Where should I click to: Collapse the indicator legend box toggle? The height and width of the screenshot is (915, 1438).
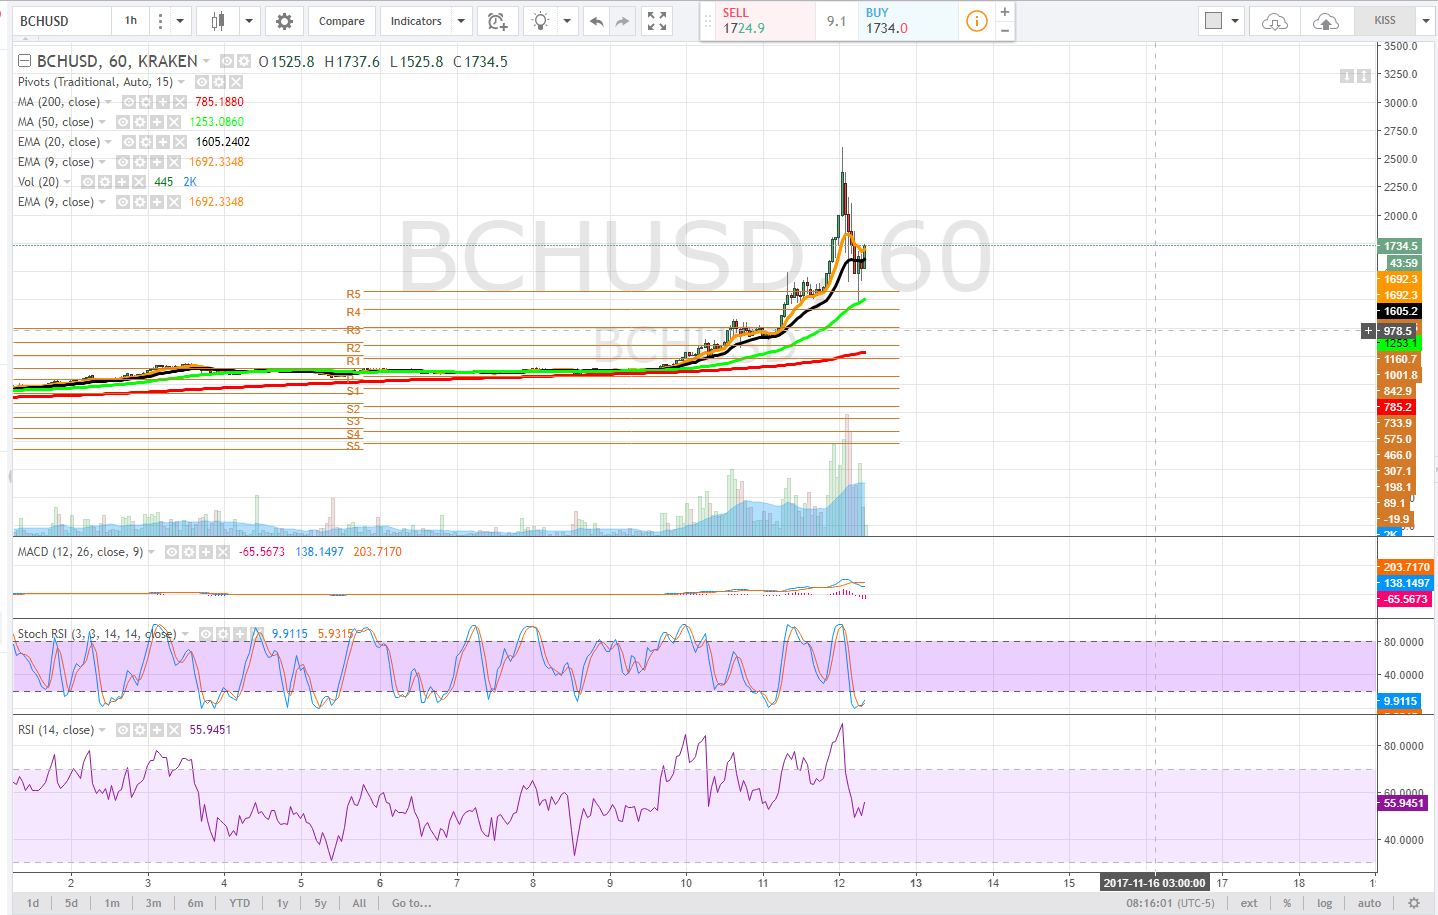point(25,61)
